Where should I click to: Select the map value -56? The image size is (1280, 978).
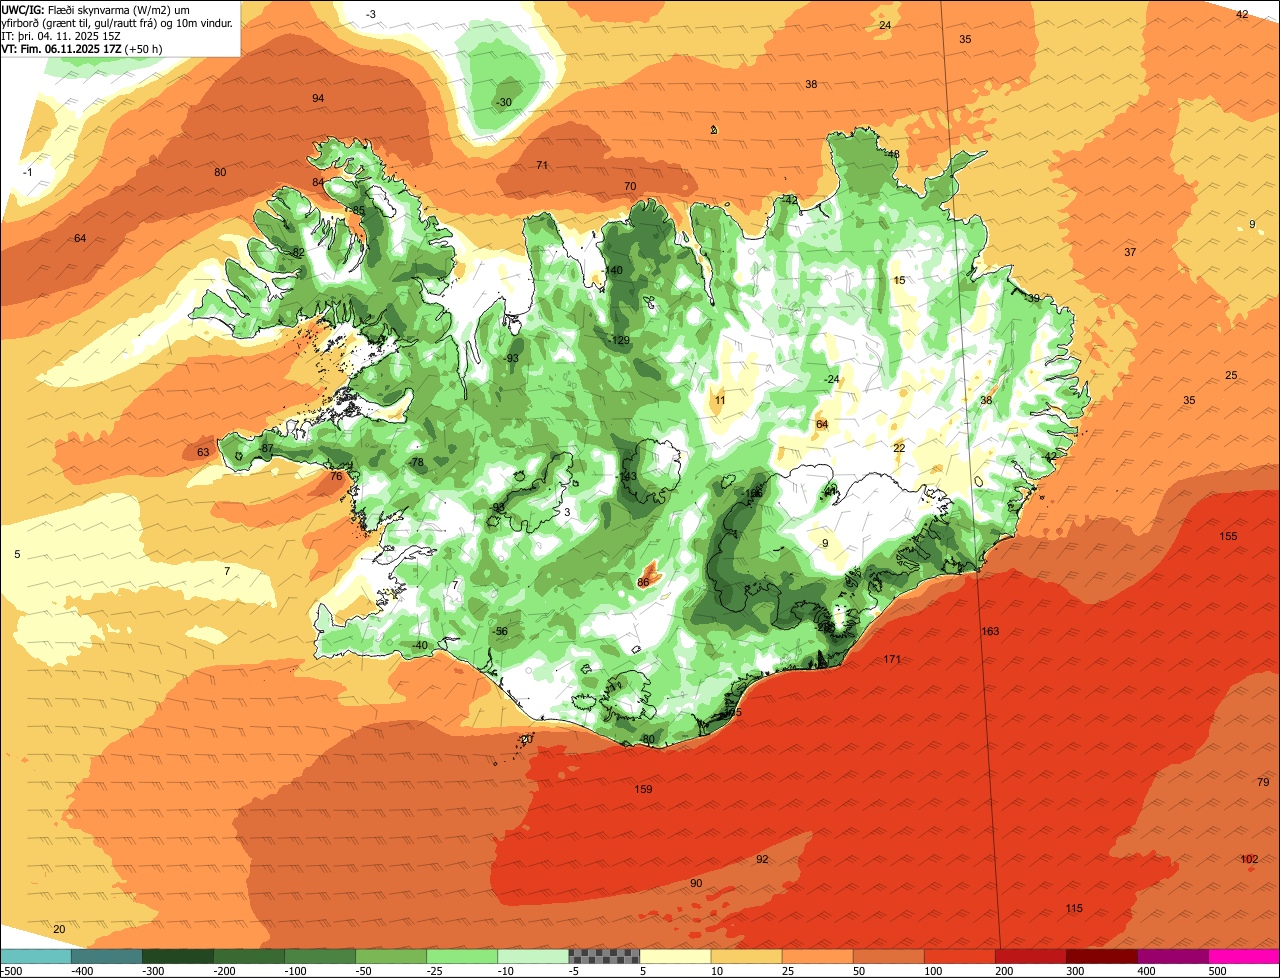[500, 631]
